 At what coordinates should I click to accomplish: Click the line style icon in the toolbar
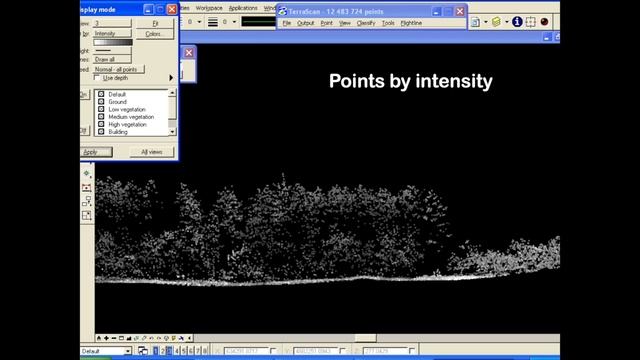pos(213,22)
